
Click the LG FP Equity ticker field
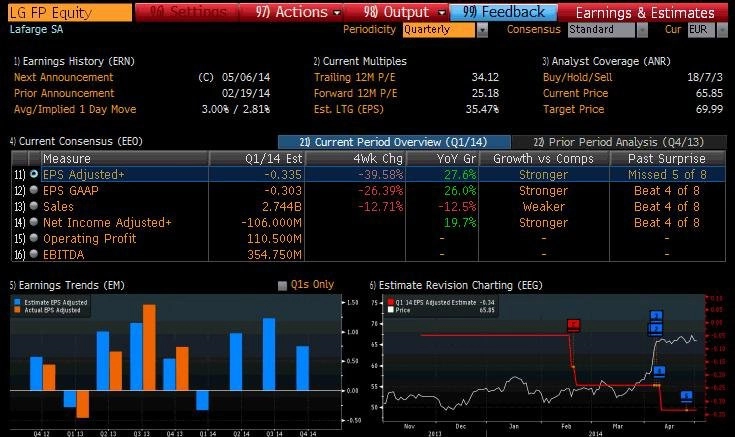pyautogui.click(x=69, y=12)
